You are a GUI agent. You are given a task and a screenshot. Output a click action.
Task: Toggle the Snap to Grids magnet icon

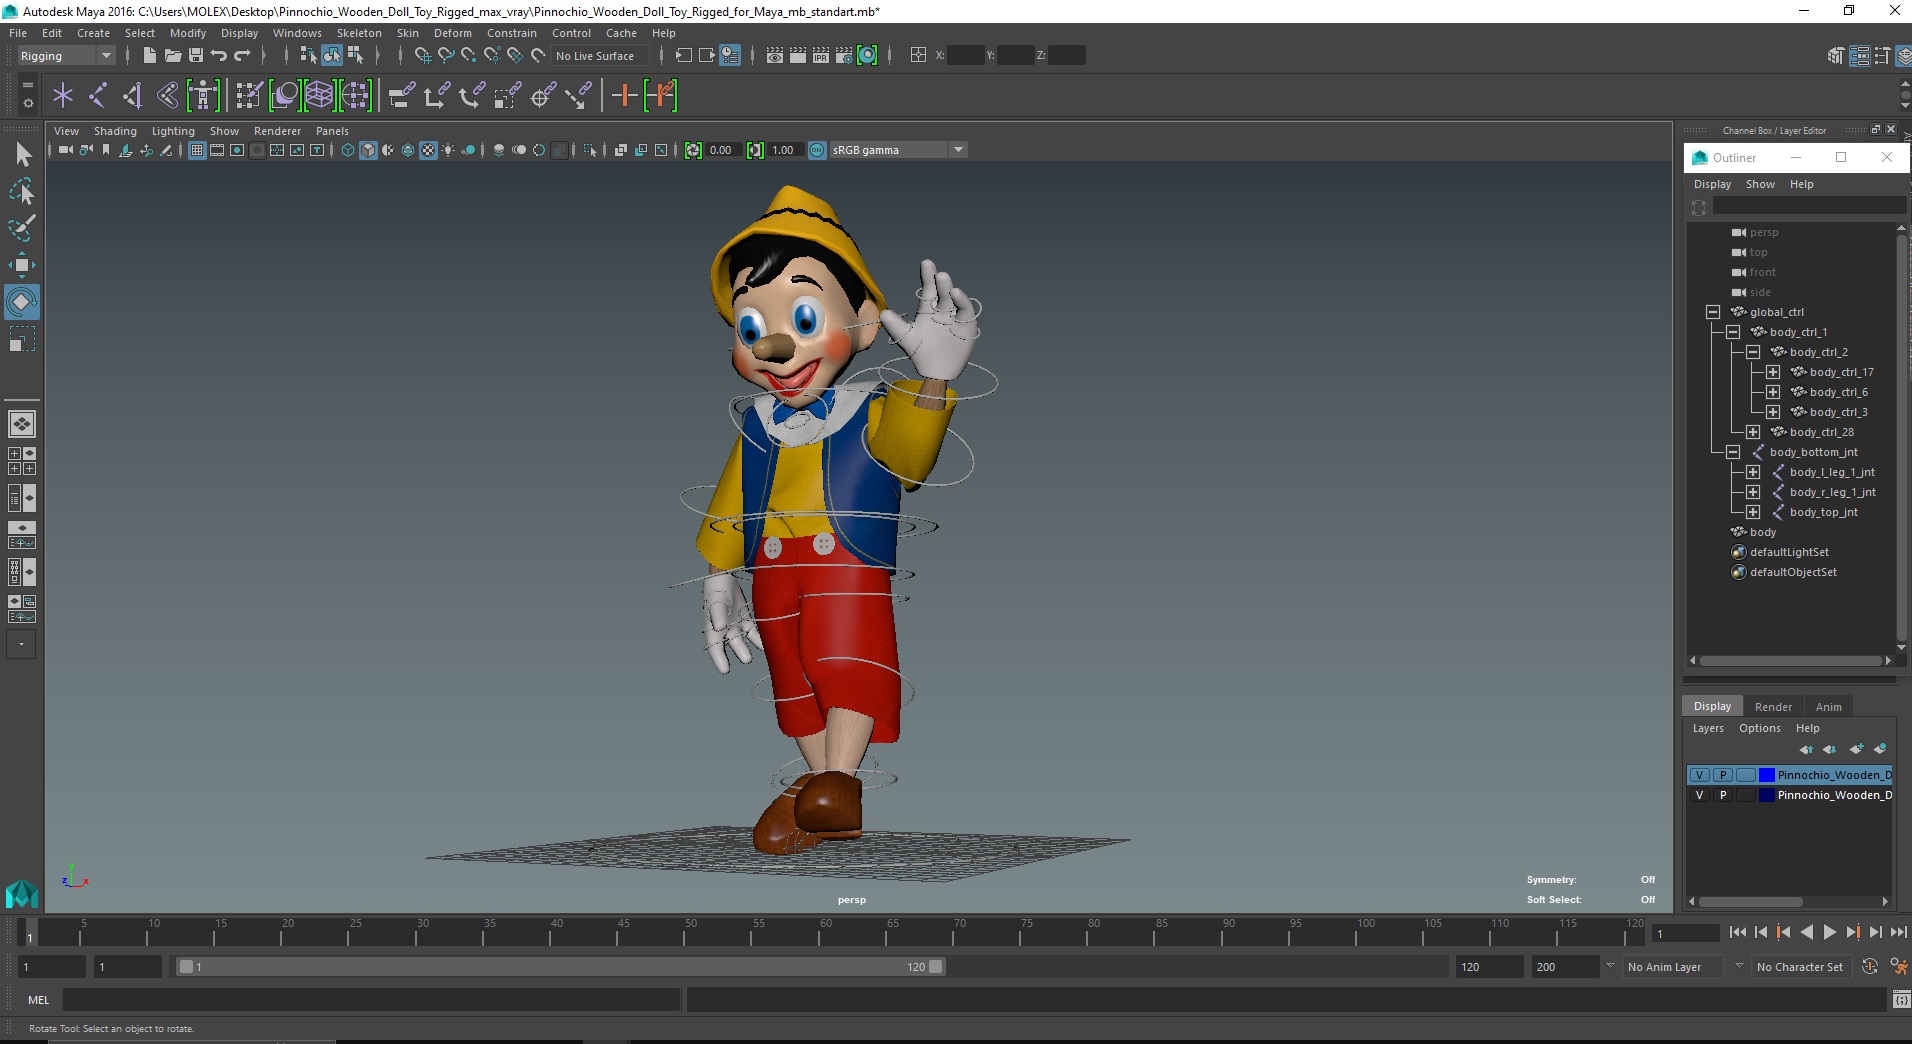(x=423, y=56)
